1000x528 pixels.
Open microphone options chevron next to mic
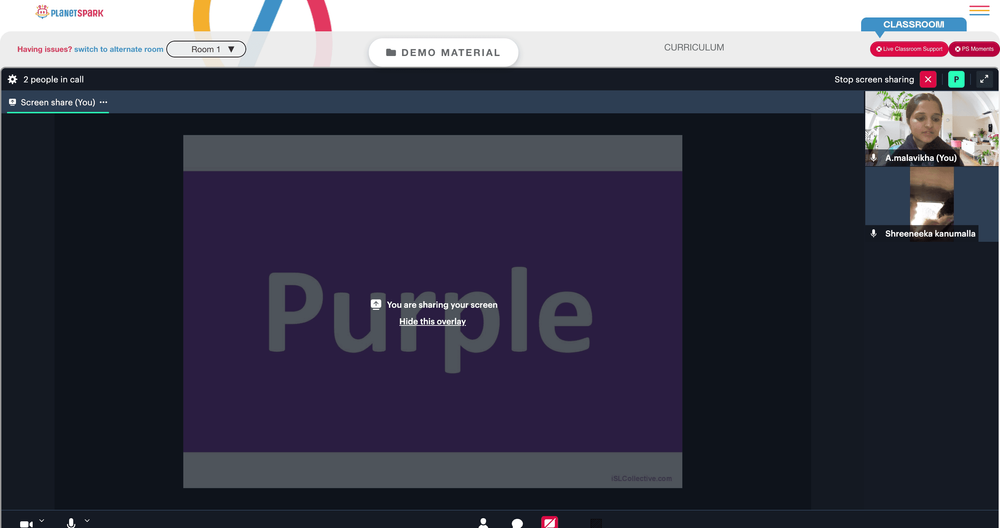87,520
